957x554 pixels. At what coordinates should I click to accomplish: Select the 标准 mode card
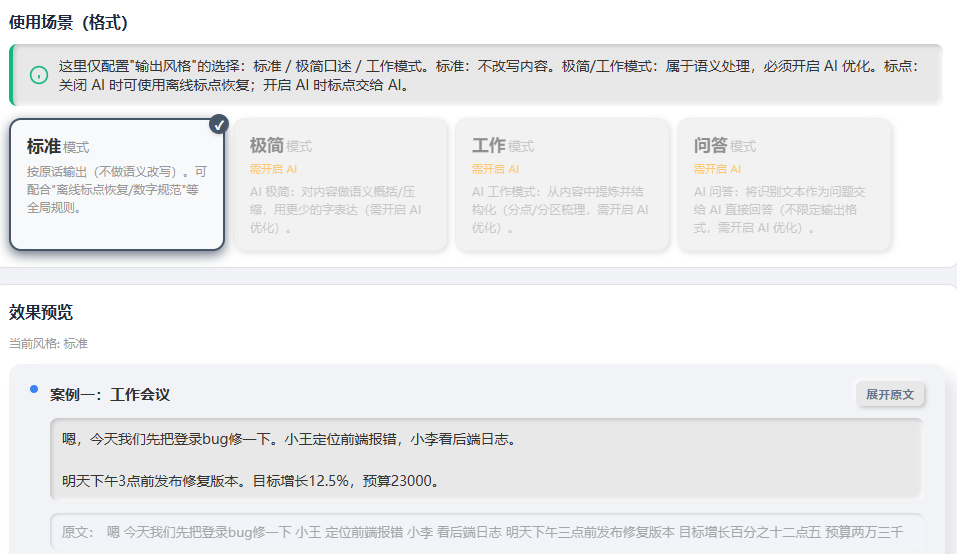click(x=117, y=184)
